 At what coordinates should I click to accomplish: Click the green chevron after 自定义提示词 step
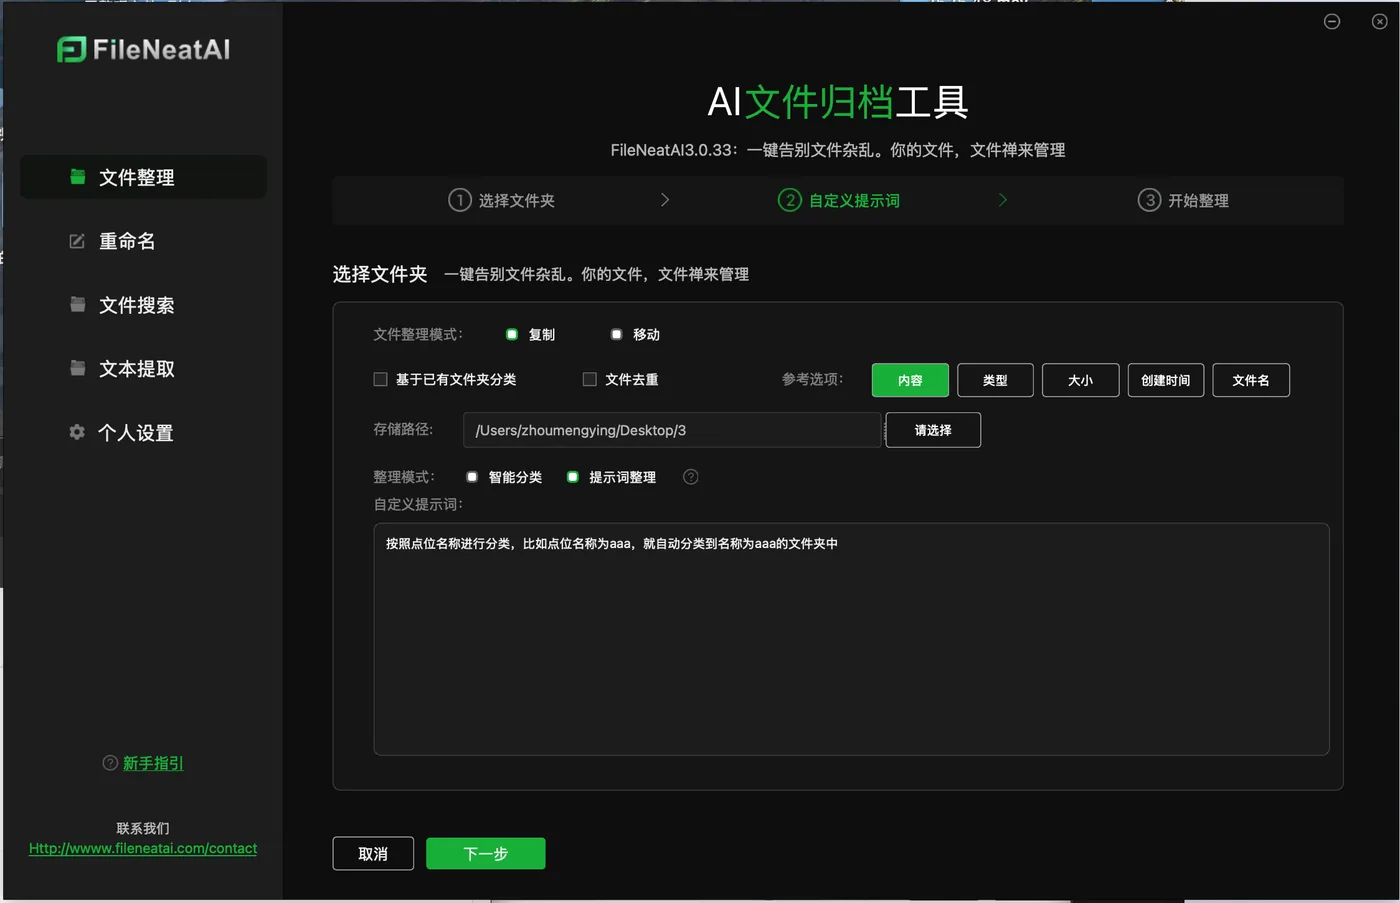point(1002,200)
